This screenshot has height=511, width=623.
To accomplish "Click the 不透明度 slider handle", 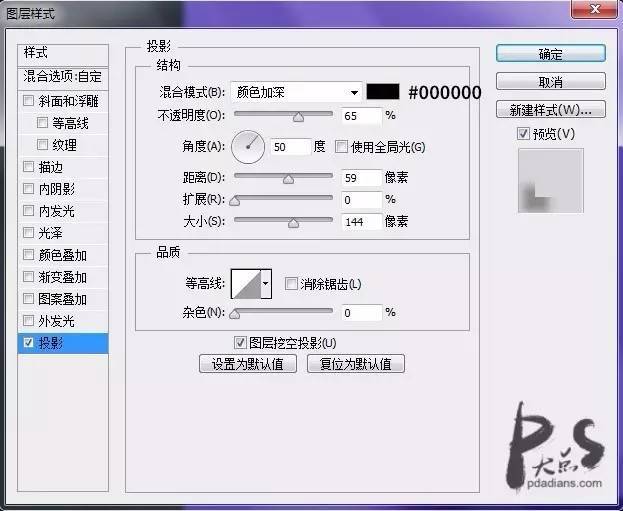I will click(x=298, y=117).
